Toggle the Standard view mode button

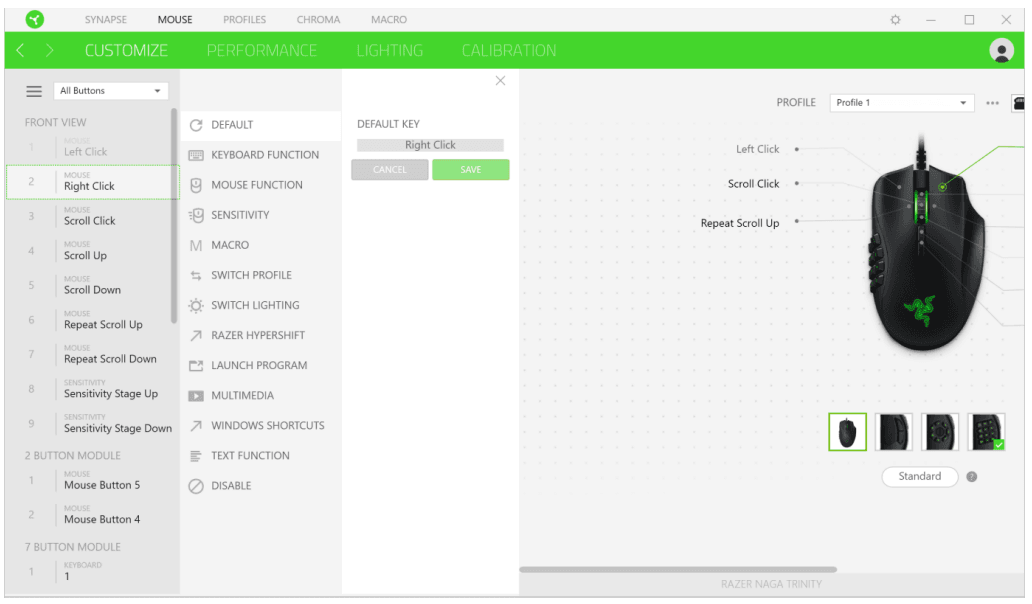[919, 477]
